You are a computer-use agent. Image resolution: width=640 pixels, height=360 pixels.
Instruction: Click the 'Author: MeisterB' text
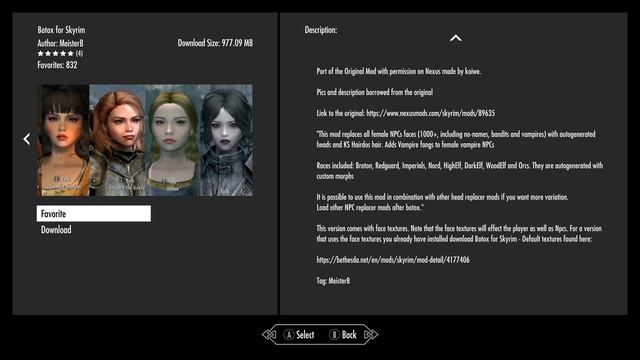(x=60, y=43)
